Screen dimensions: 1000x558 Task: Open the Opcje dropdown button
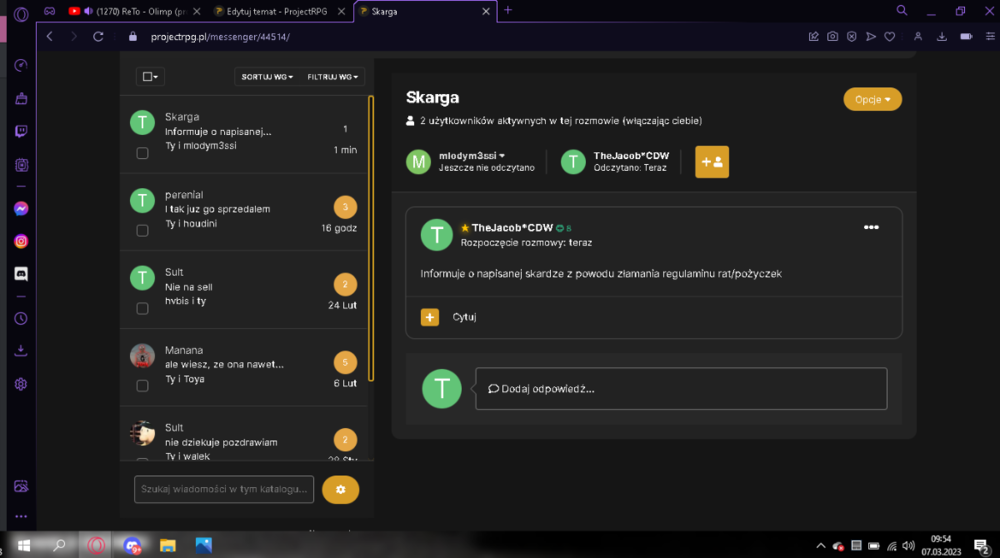(872, 99)
